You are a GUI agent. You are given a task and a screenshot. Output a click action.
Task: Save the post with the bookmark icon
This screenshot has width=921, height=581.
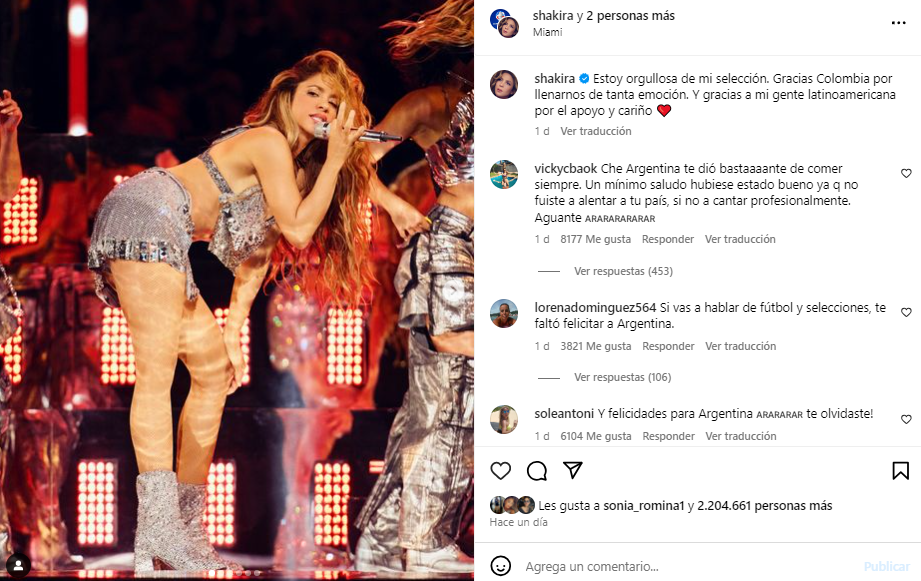coord(900,471)
